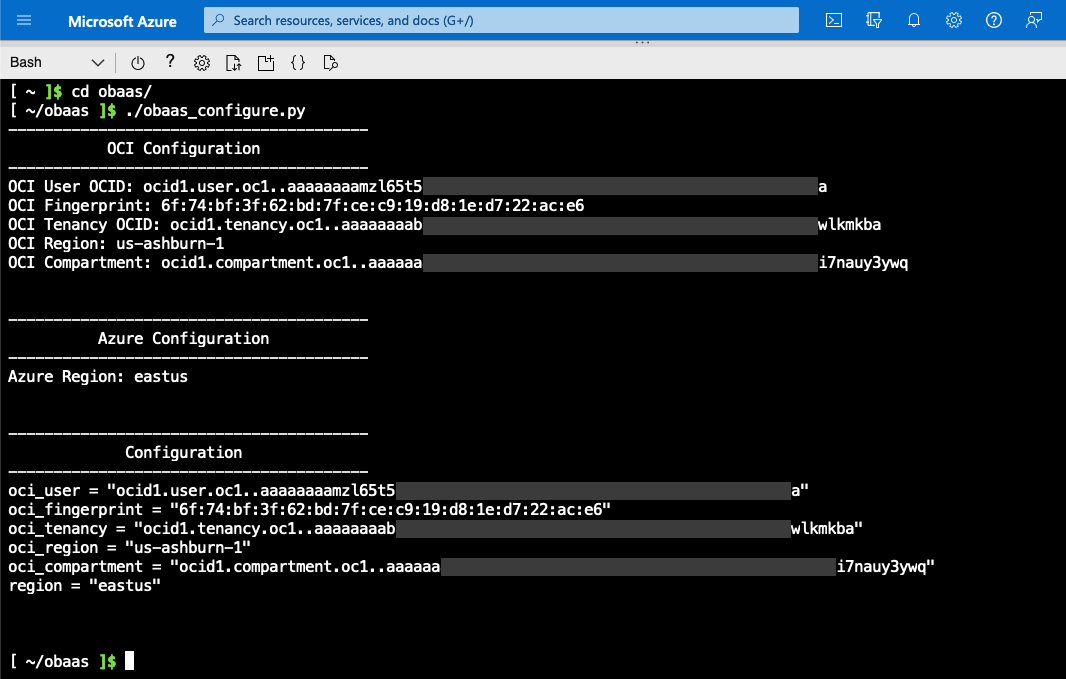Open the portal hamburger menu

[x=23, y=20]
